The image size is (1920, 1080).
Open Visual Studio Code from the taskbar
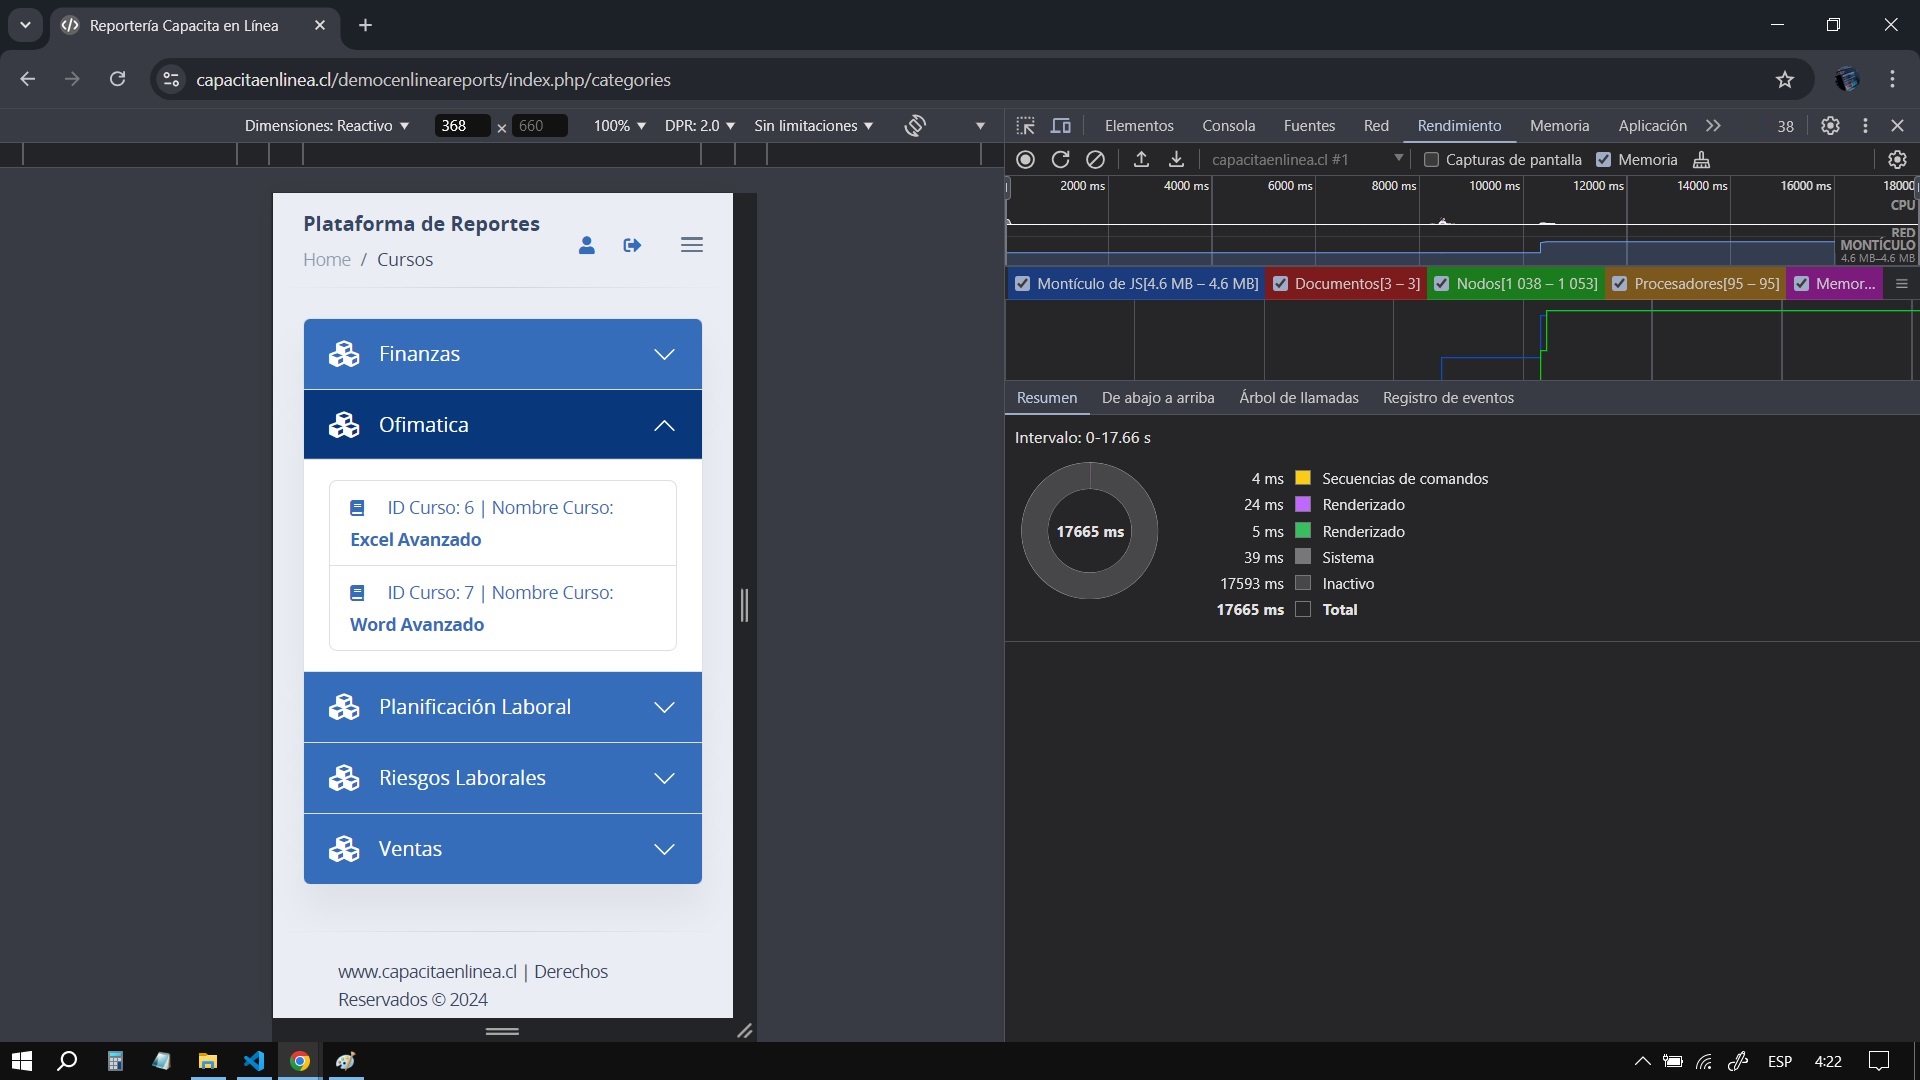(x=254, y=1061)
